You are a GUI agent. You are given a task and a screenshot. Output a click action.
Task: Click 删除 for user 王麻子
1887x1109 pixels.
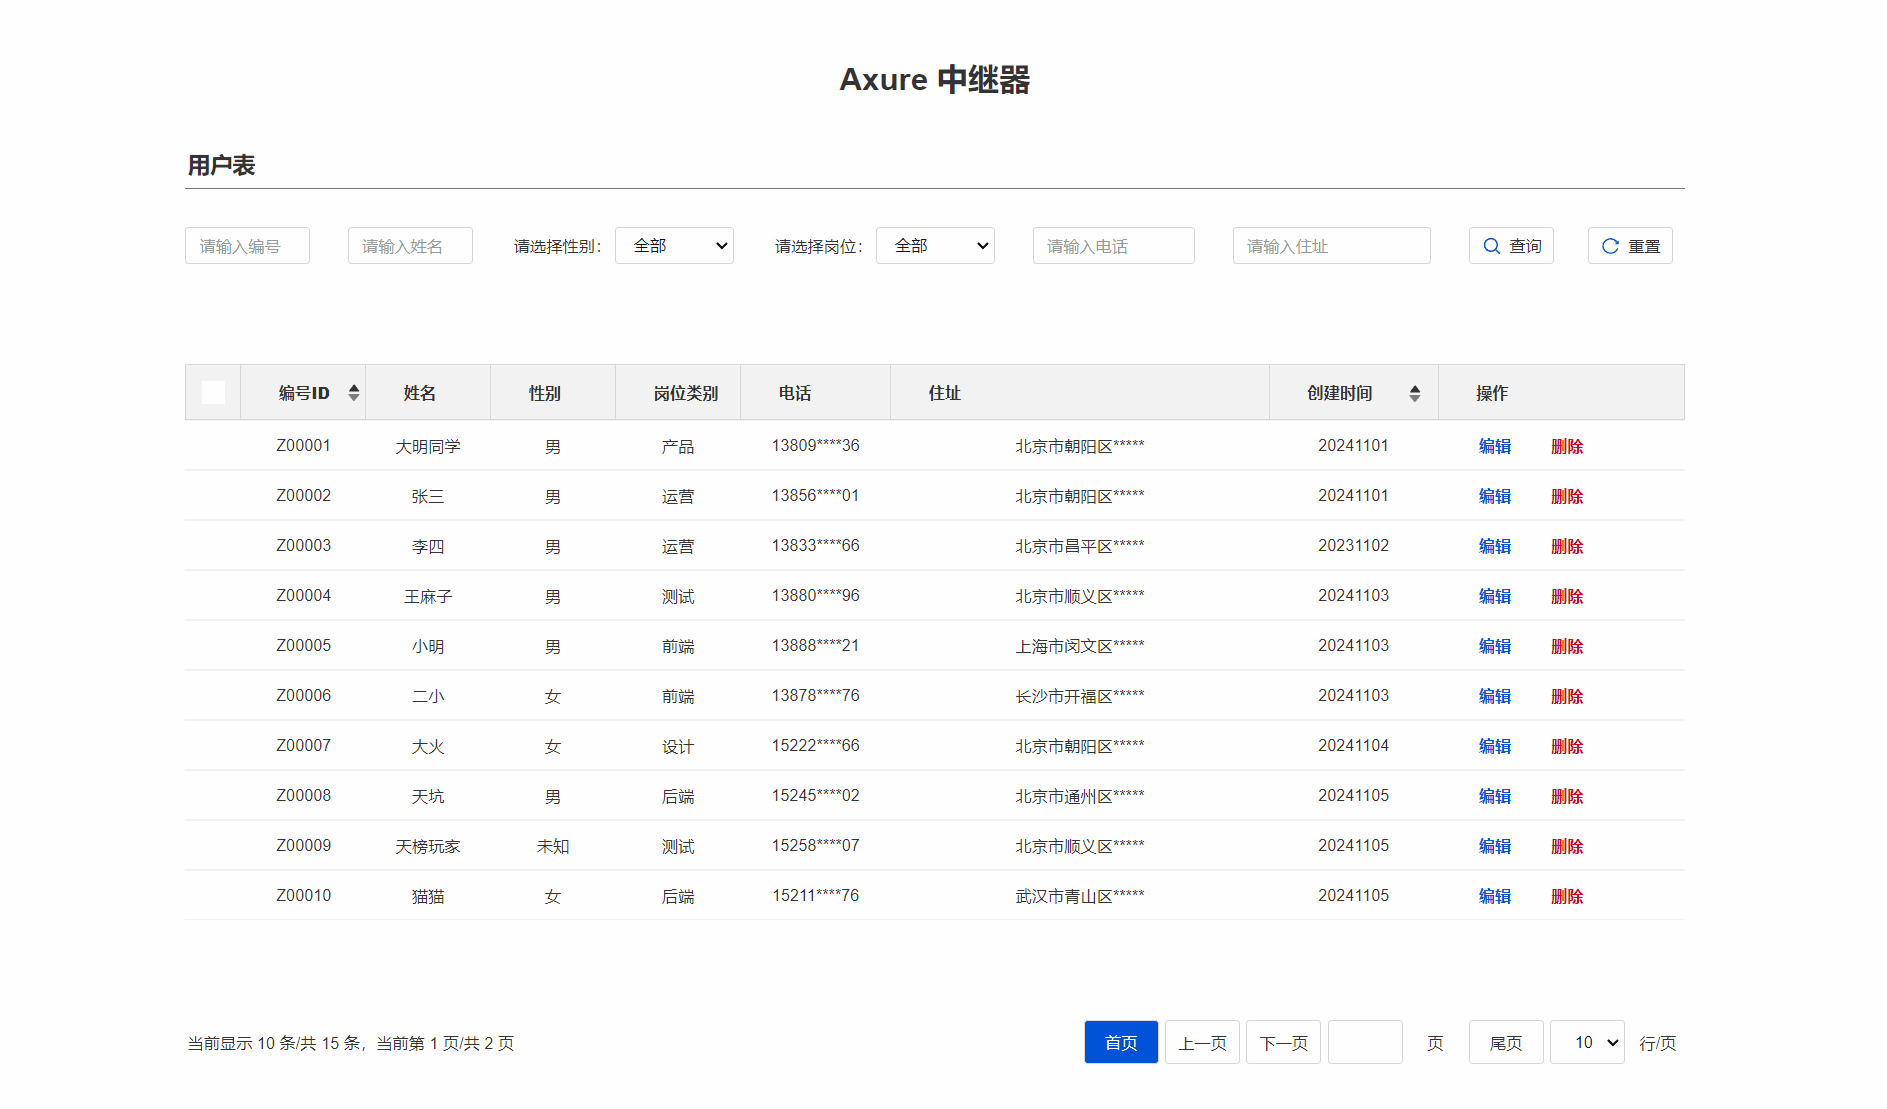(1566, 596)
